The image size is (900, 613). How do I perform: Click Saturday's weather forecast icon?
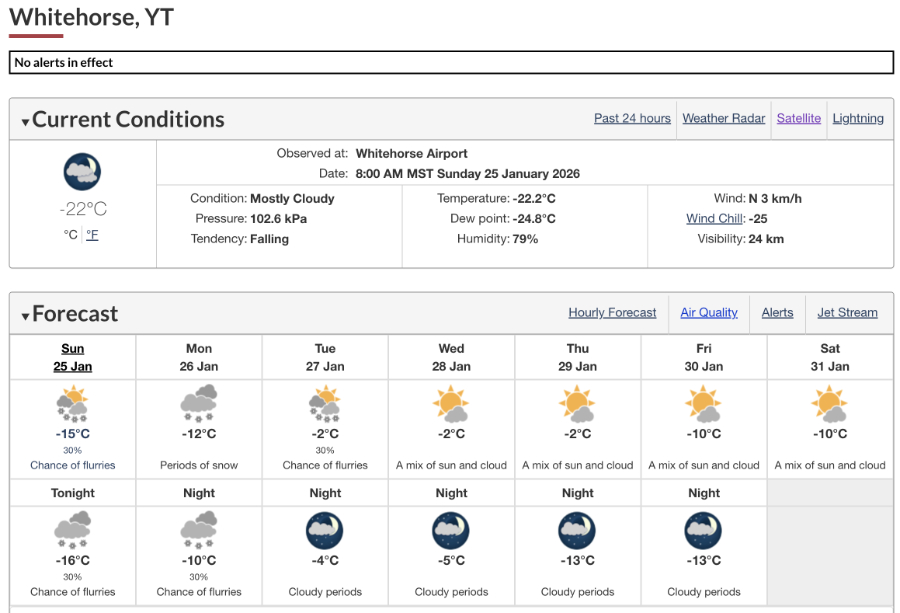tap(830, 406)
